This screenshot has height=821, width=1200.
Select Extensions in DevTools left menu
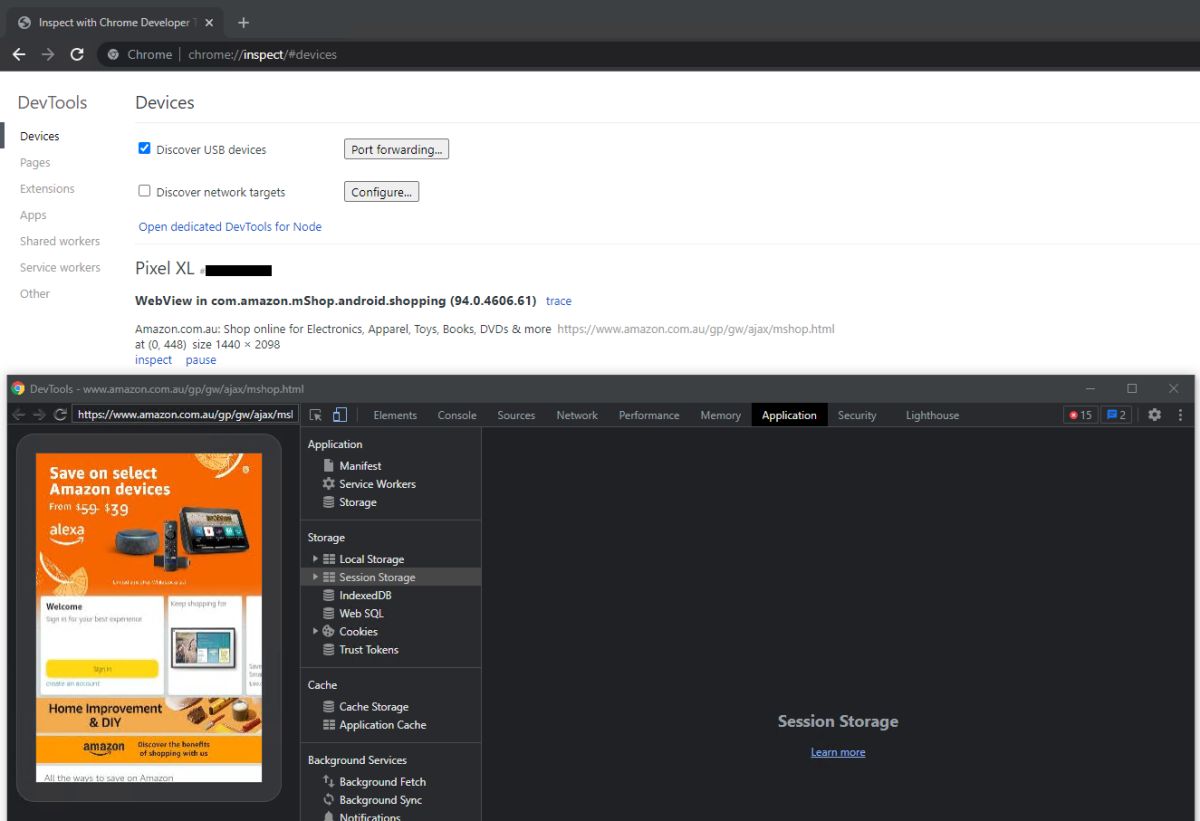point(47,188)
